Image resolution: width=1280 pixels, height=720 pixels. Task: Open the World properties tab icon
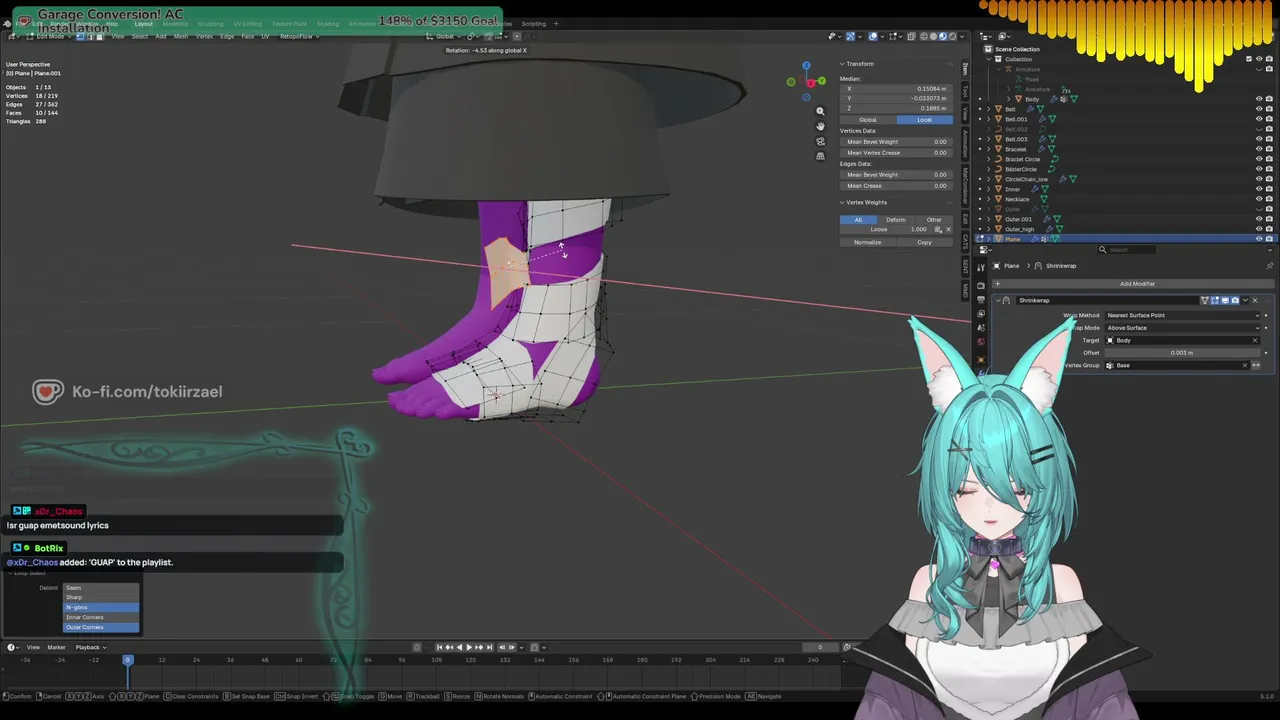[981, 342]
